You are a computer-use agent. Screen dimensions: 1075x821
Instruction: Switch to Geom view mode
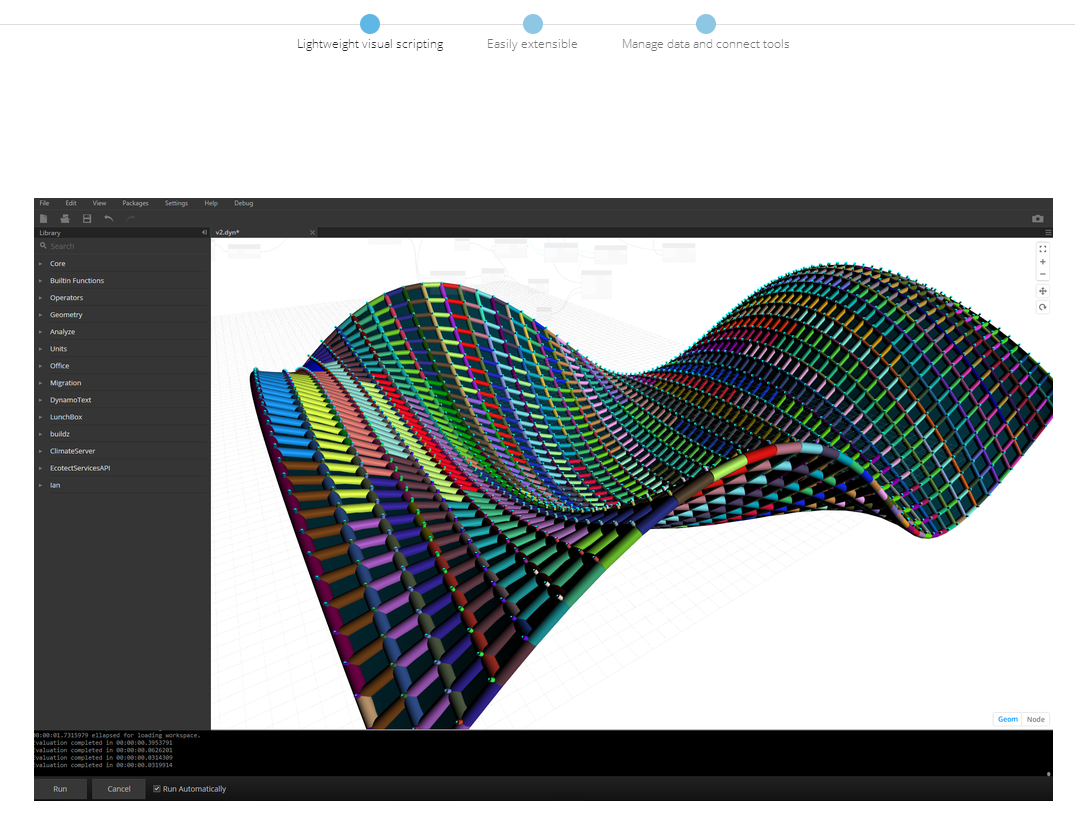coord(1007,719)
